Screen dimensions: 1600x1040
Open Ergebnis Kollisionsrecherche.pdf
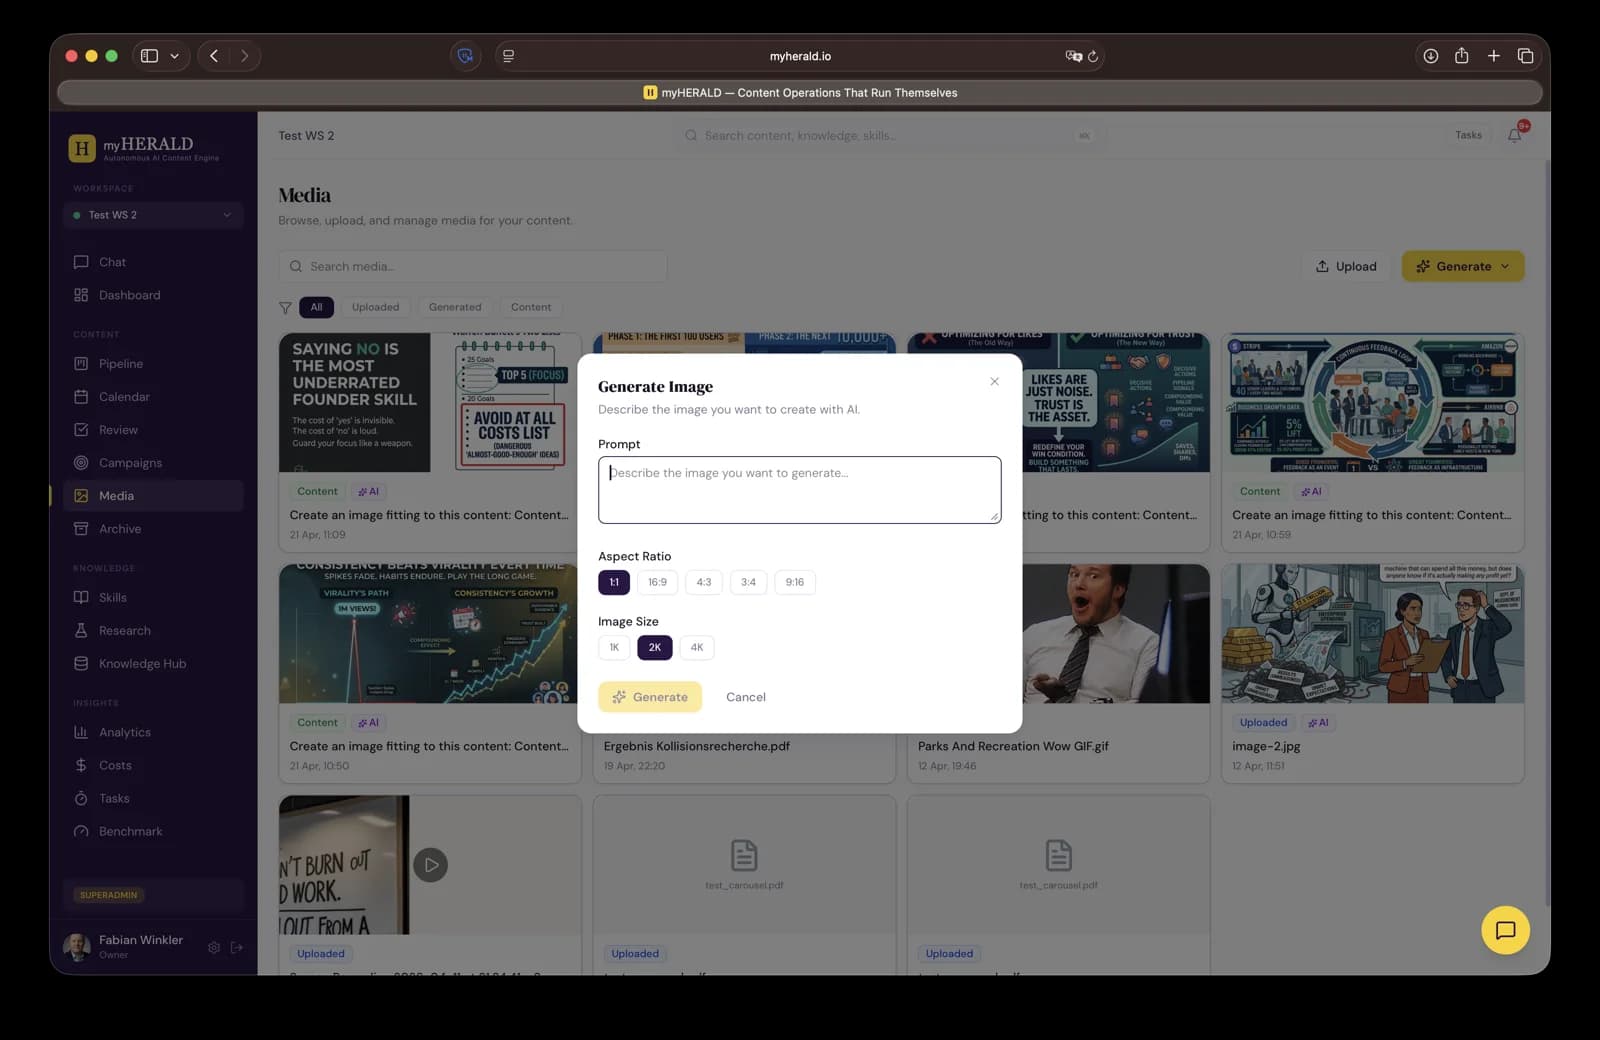point(697,746)
